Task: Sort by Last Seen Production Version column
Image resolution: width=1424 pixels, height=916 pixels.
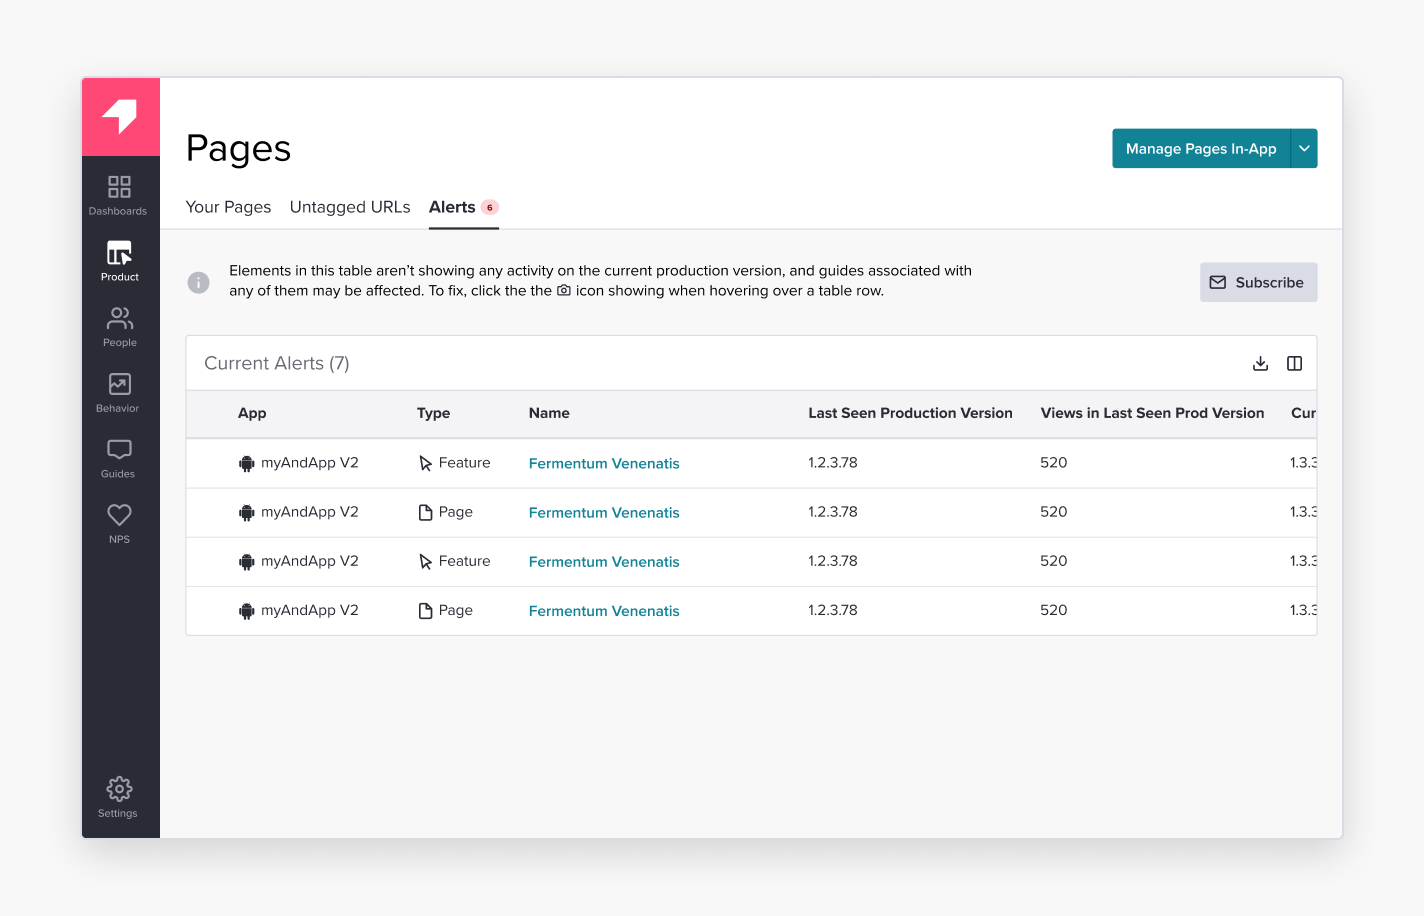Action: [x=910, y=413]
